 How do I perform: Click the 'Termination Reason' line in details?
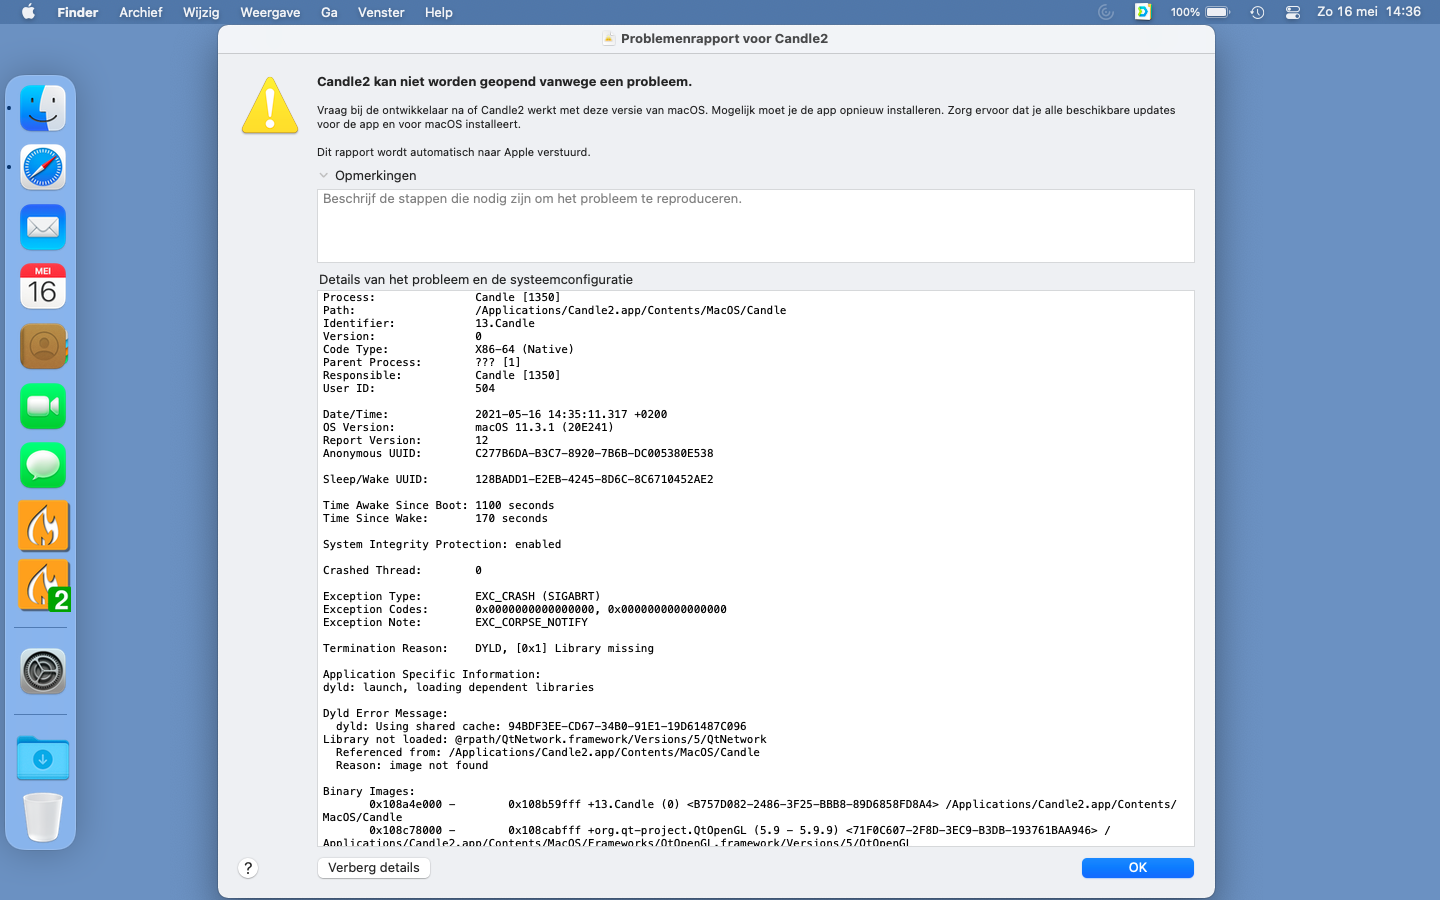pos(488,648)
